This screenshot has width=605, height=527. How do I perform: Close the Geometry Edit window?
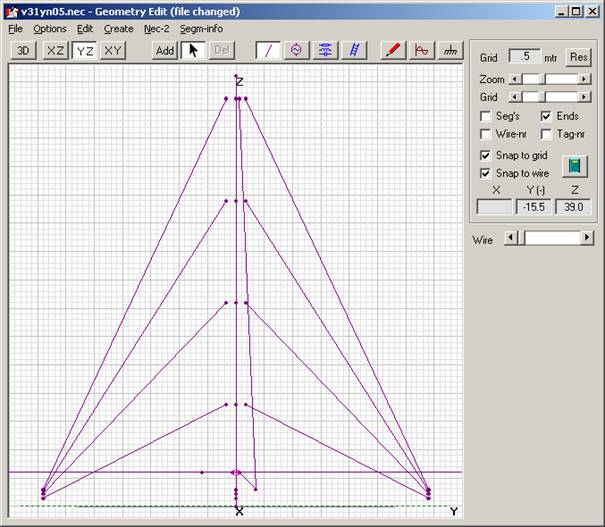591,12
